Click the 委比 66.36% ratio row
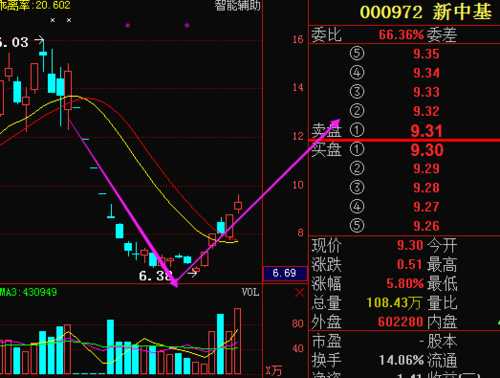Screen dimensions: 500x378 pyautogui.click(x=384, y=34)
